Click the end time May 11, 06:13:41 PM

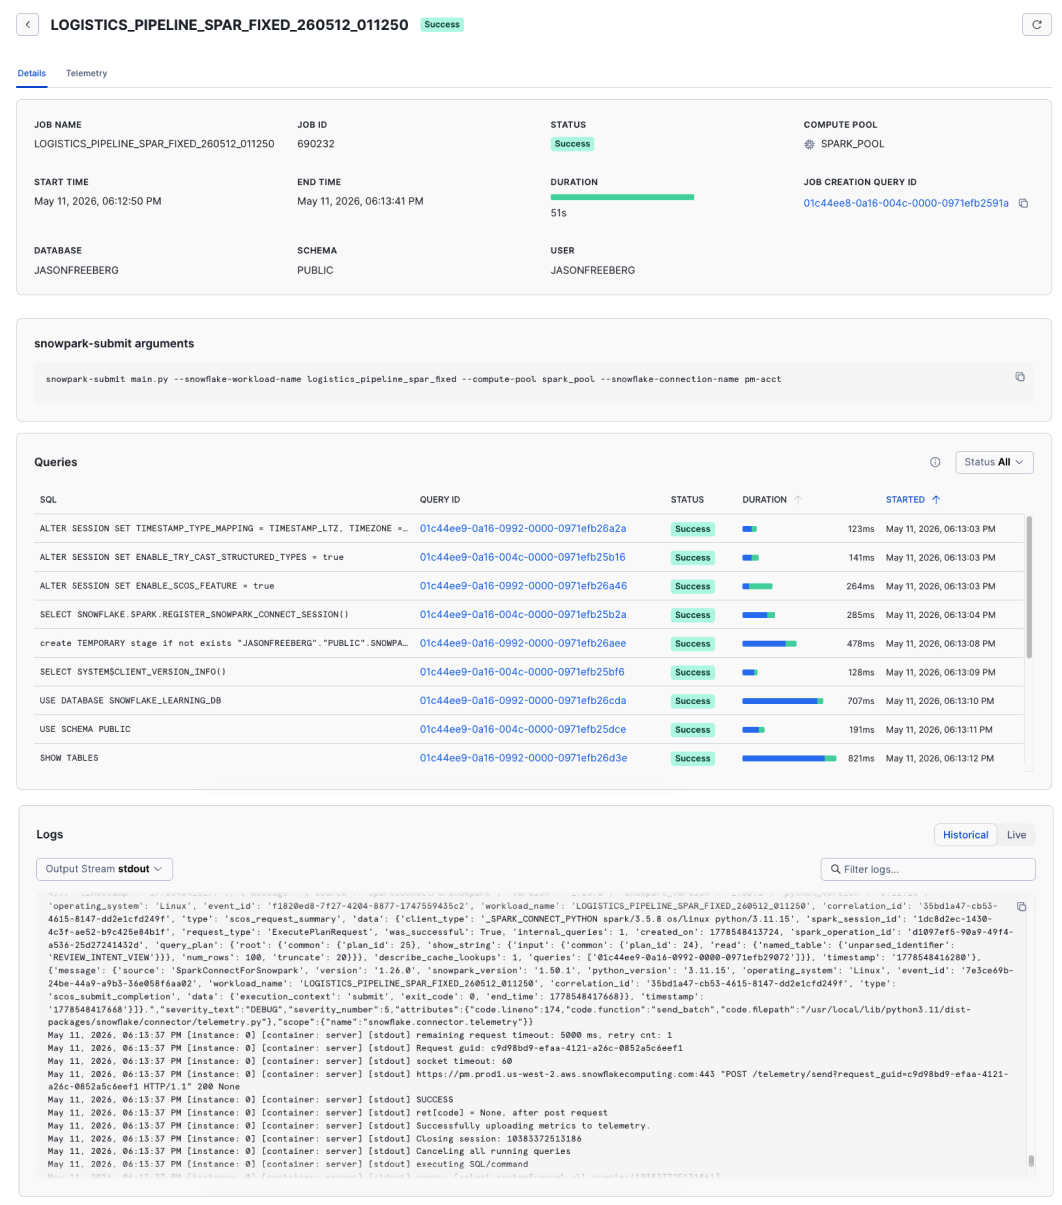tap(360, 201)
